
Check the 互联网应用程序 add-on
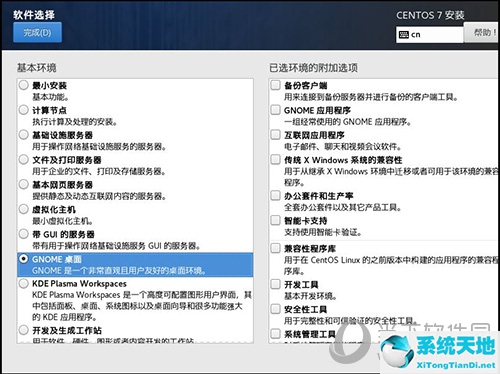pos(275,135)
